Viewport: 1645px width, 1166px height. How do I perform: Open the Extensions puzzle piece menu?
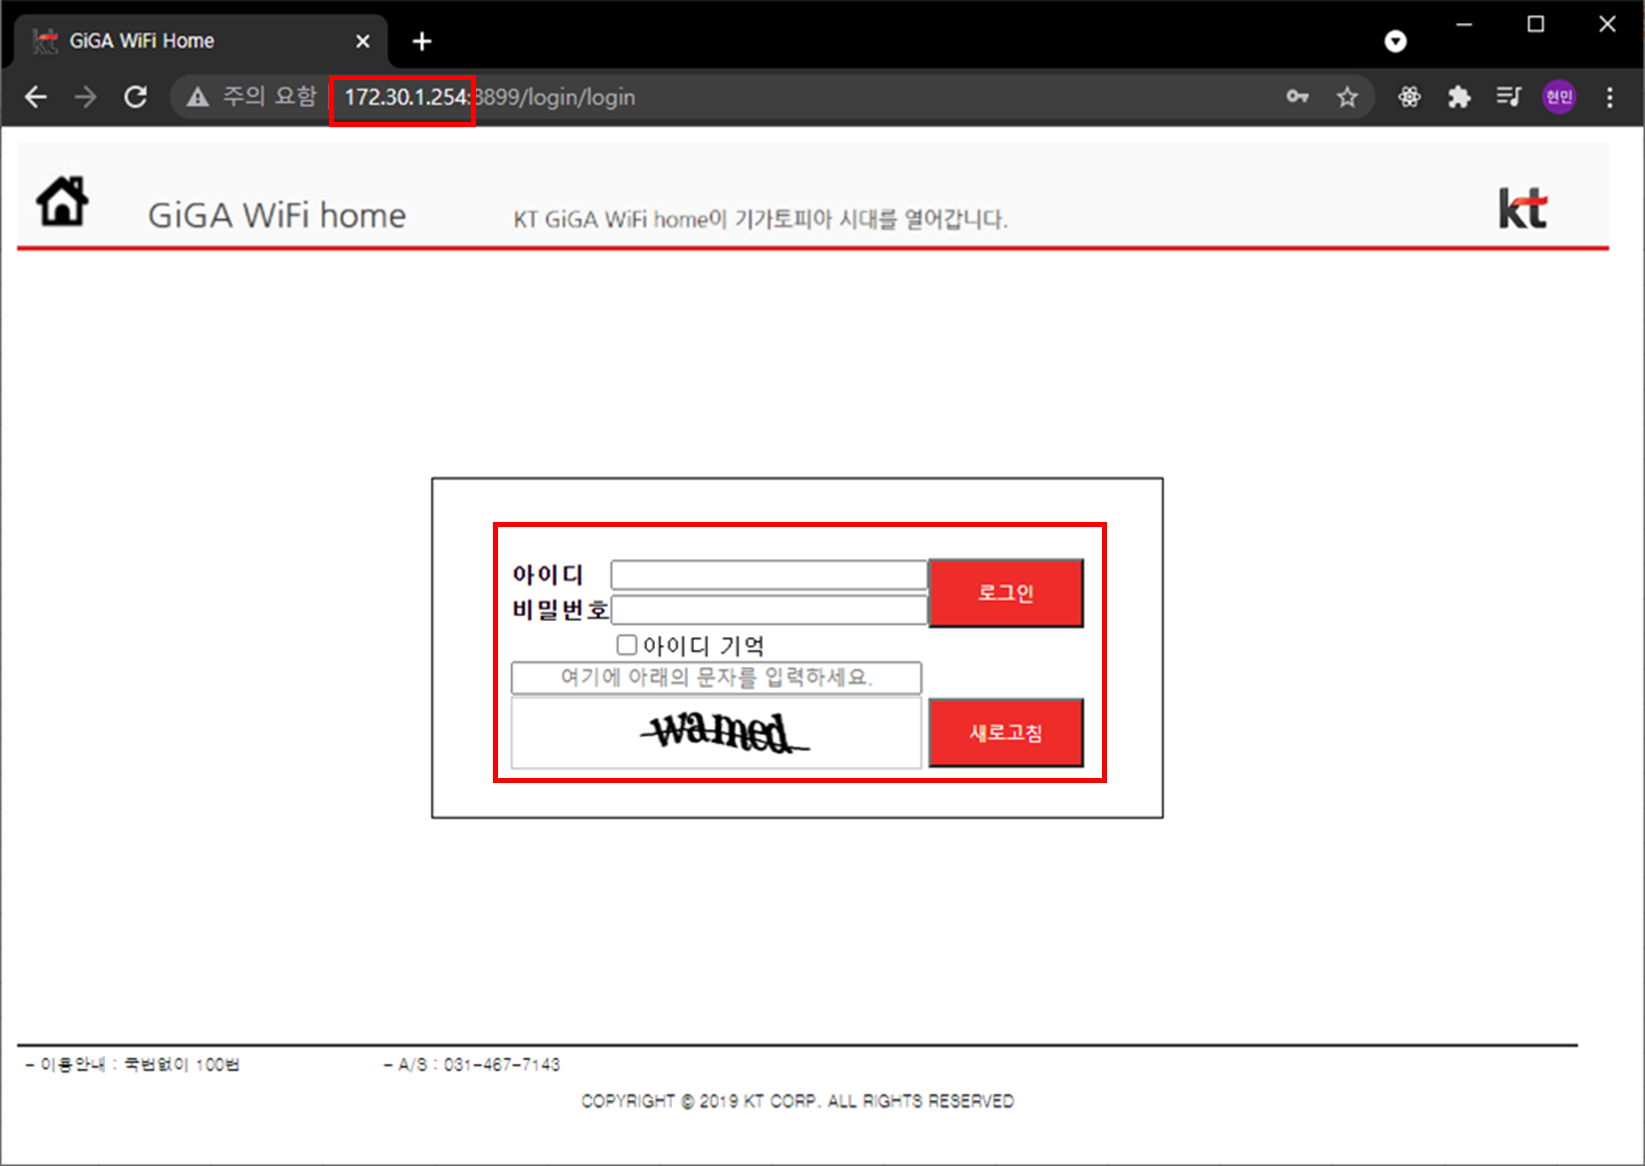(1459, 97)
